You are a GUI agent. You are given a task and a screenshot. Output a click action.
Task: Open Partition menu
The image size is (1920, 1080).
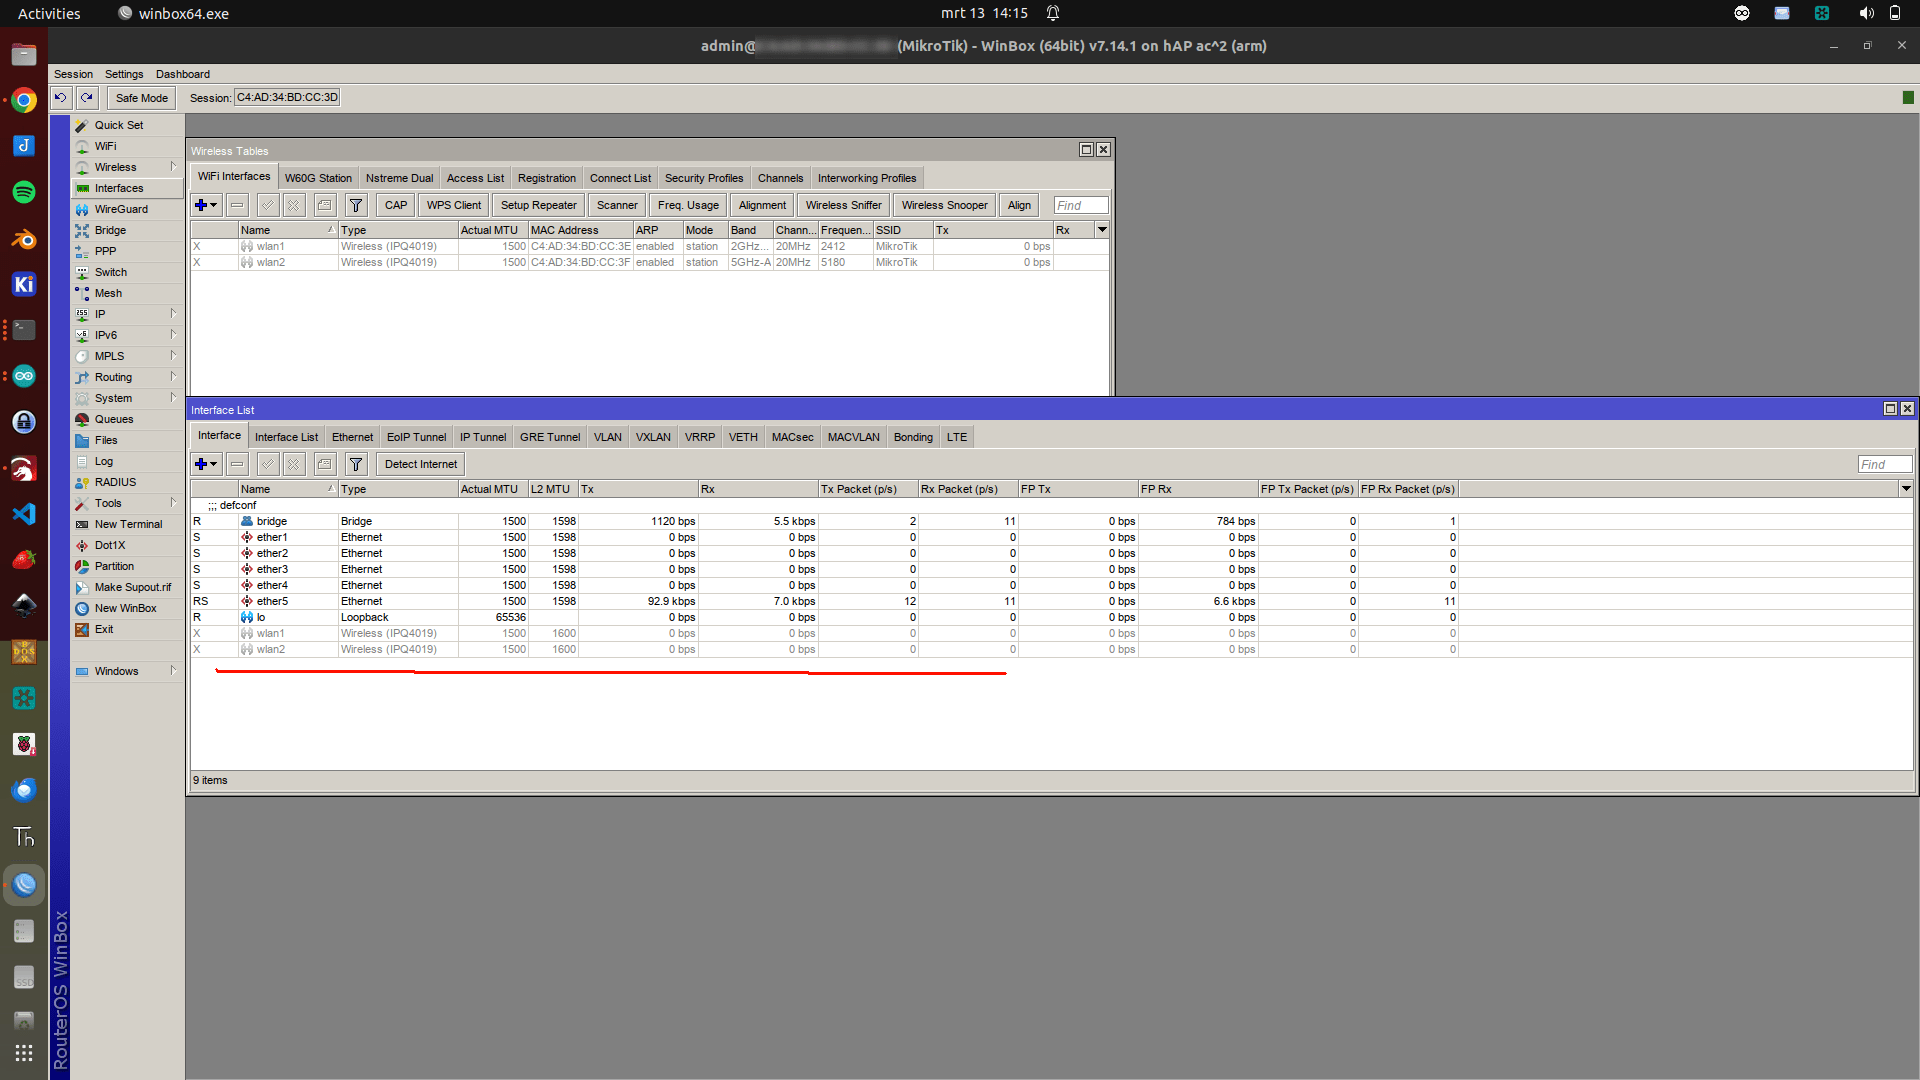pos(127,566)
